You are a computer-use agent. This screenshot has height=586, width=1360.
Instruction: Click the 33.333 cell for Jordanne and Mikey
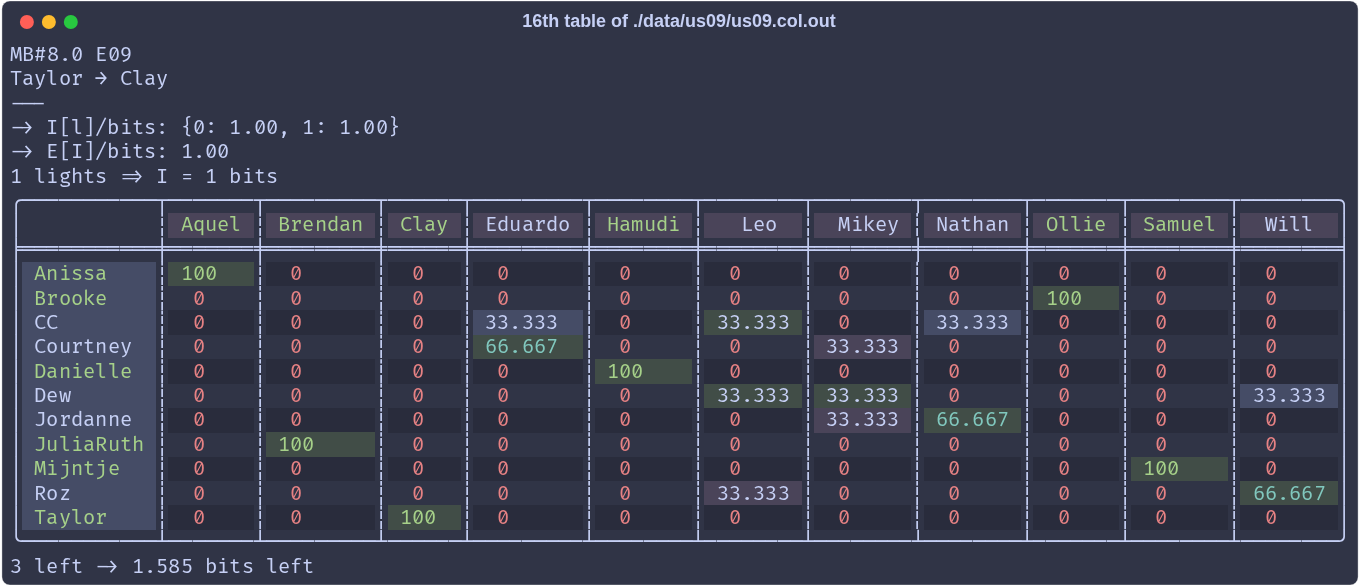(x=862, y=419)
